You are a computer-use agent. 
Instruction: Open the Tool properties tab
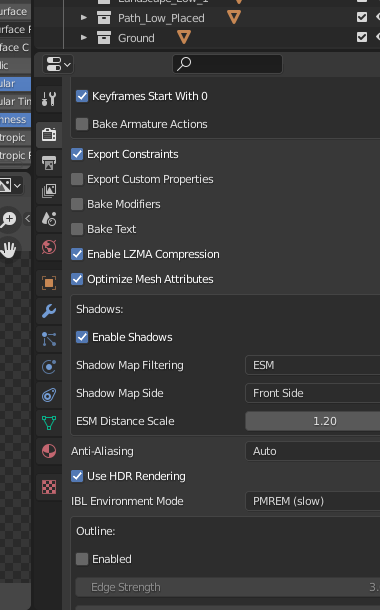coord(49,99)
